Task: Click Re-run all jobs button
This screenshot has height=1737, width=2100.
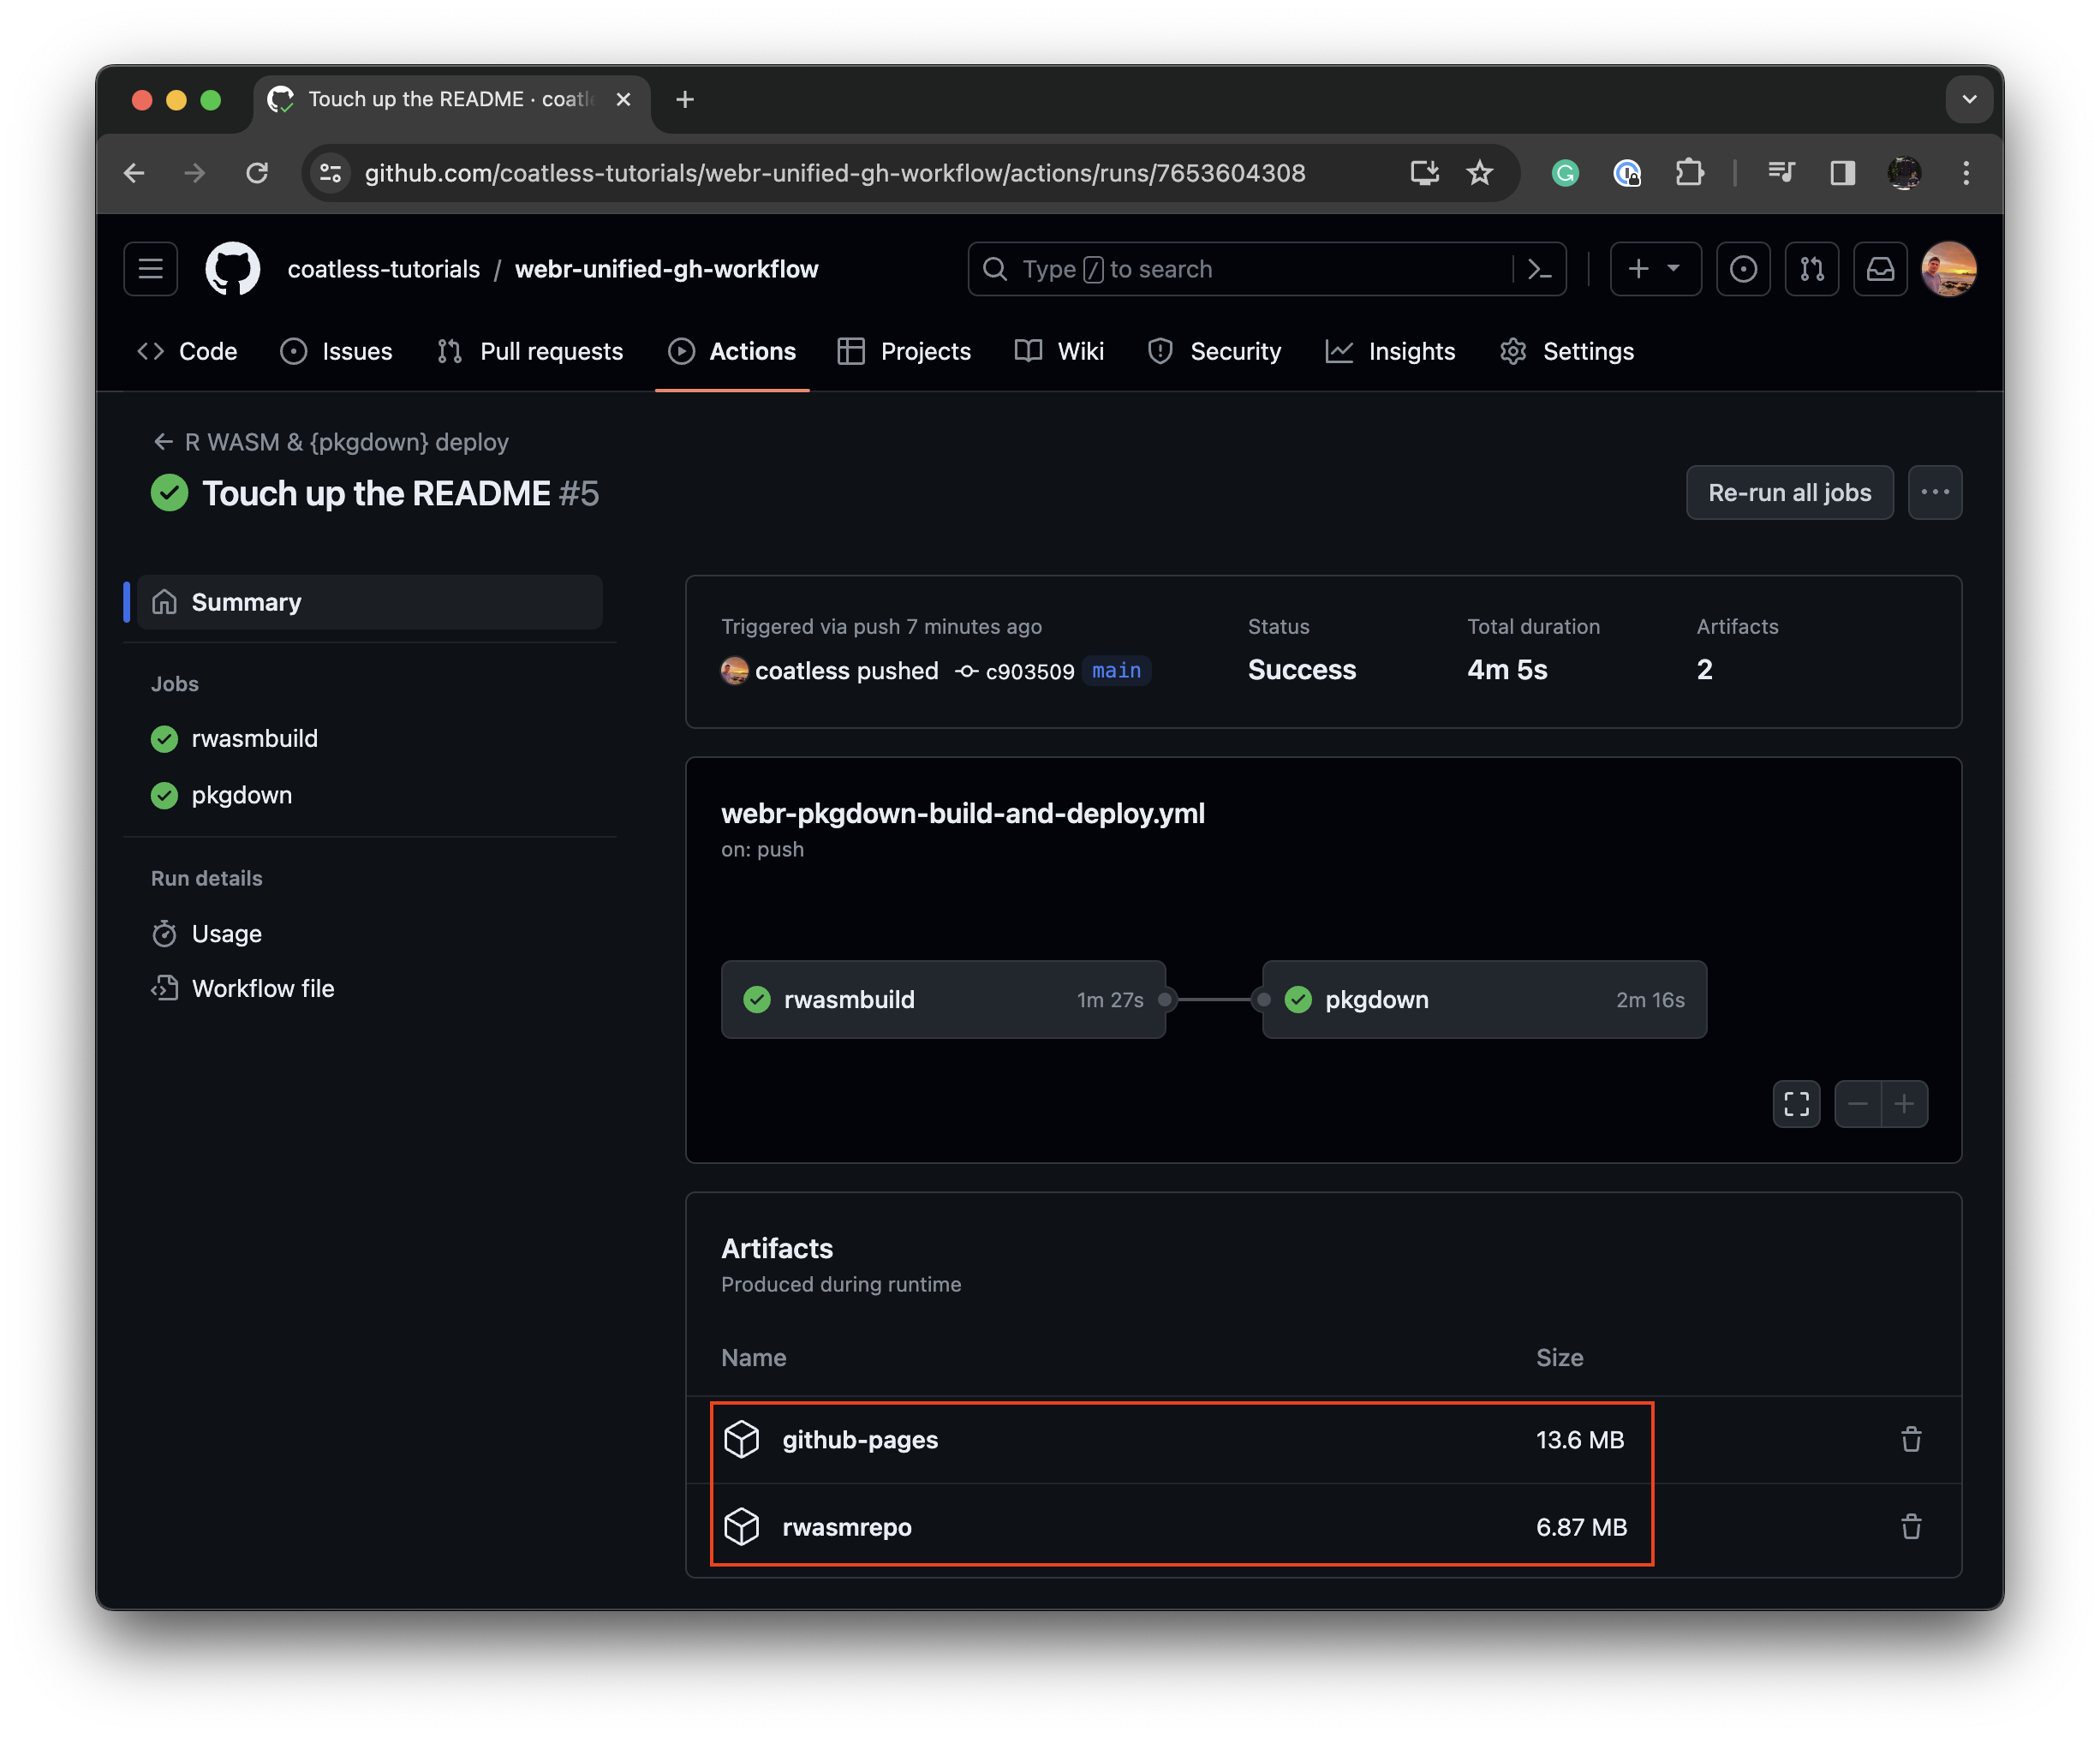Action: (1789, 492)
